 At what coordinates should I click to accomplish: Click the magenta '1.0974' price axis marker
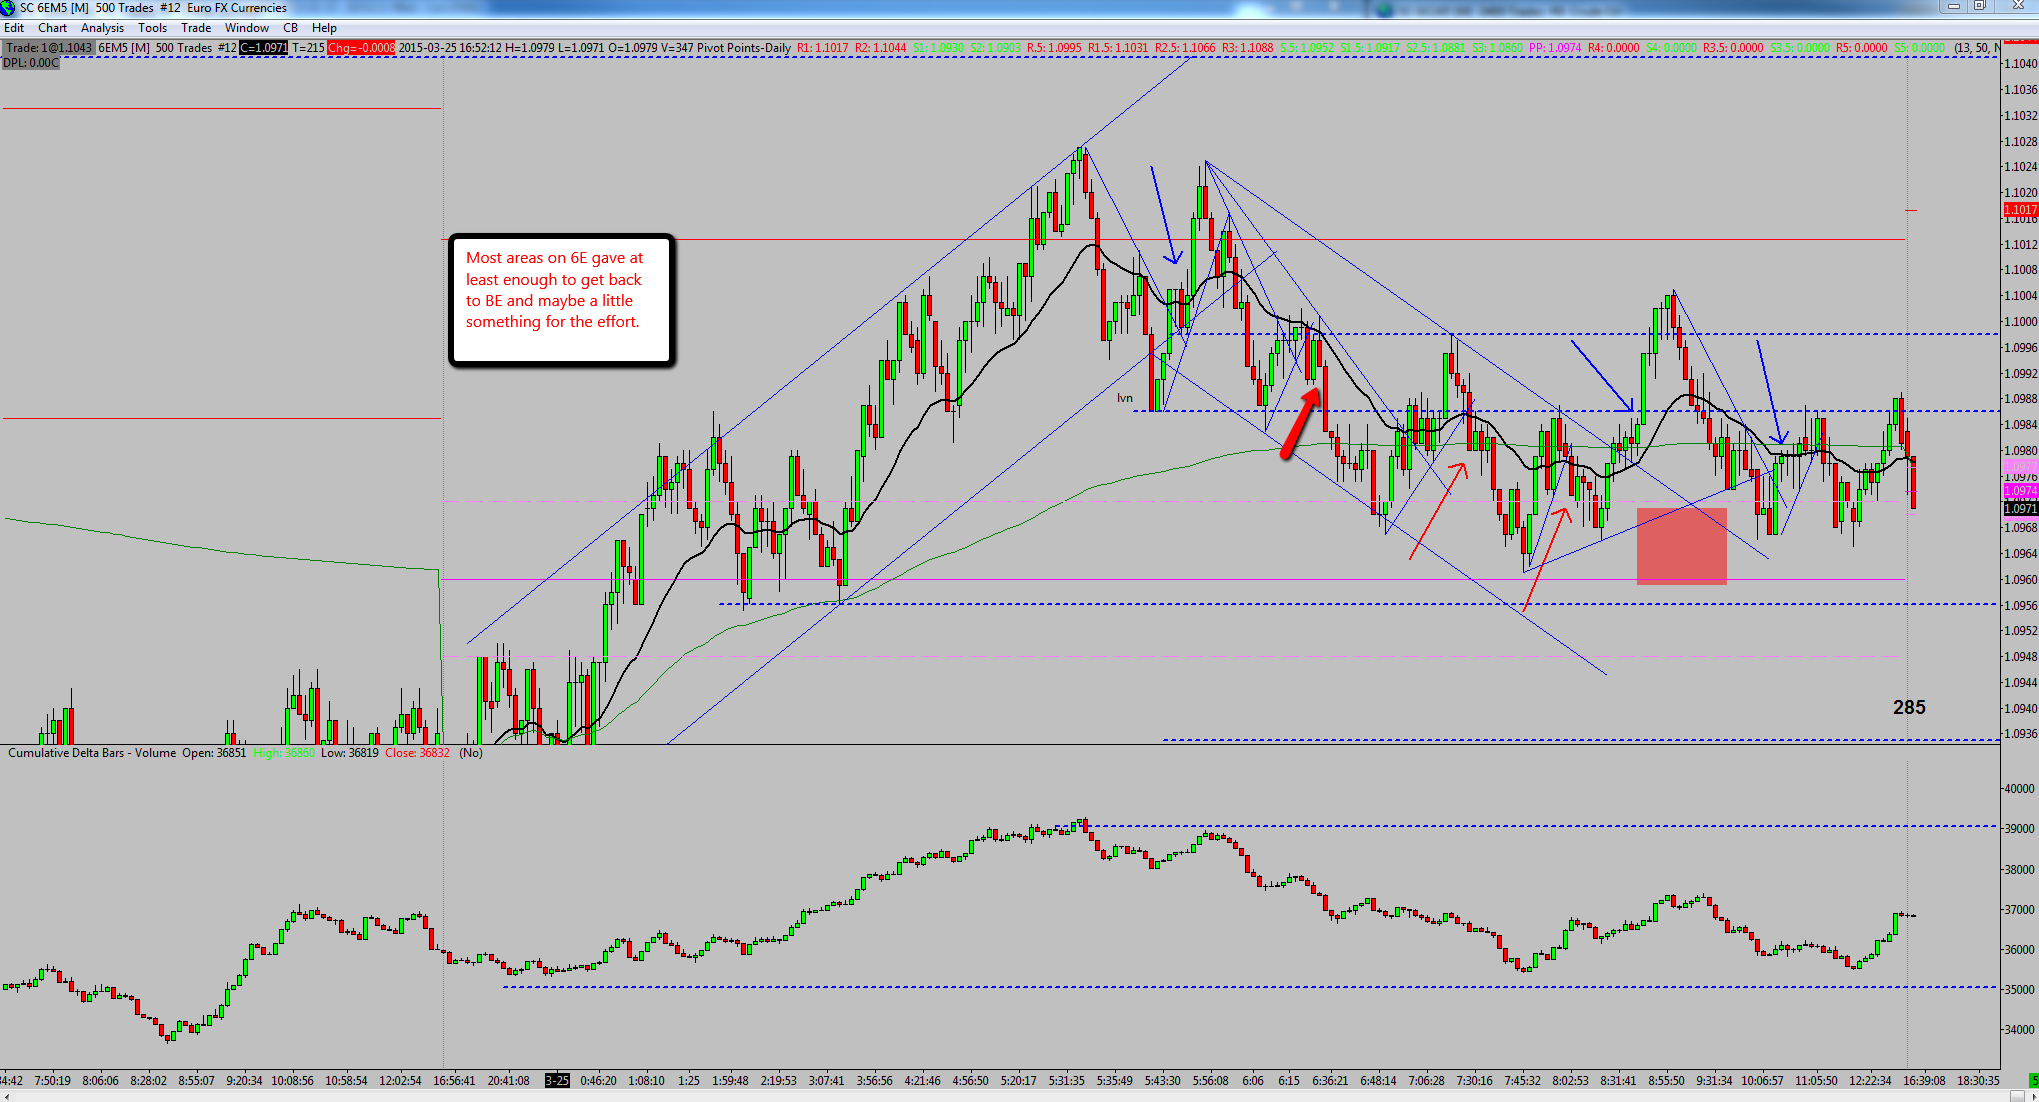(2020, 490)
